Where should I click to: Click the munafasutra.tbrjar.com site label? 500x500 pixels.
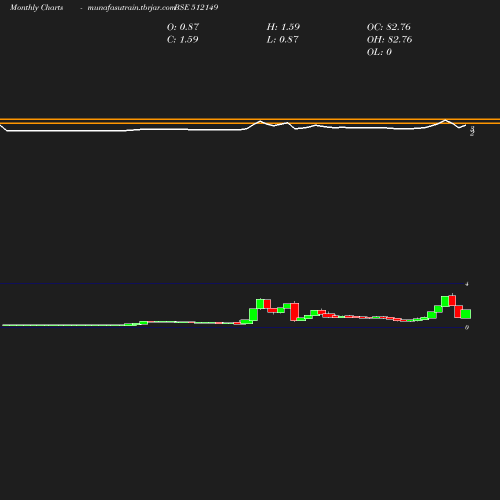[131, 7]
